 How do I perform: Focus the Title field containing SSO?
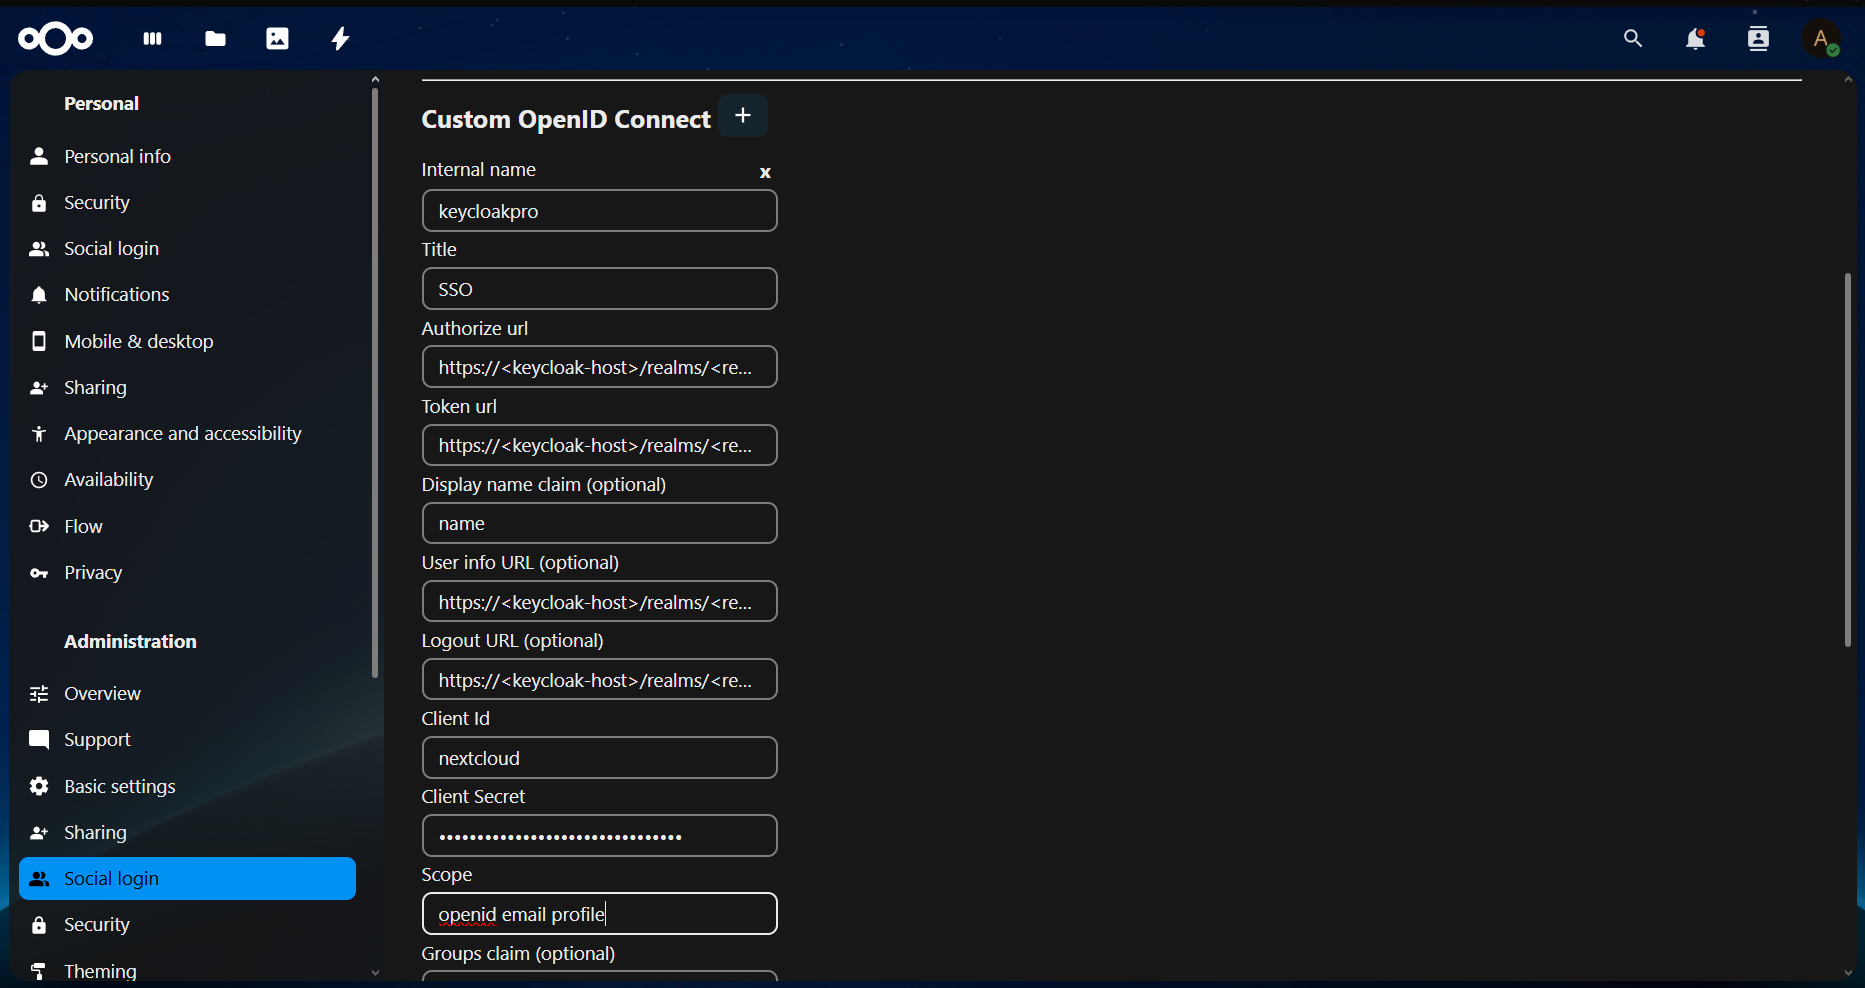(x=600, y=289)
